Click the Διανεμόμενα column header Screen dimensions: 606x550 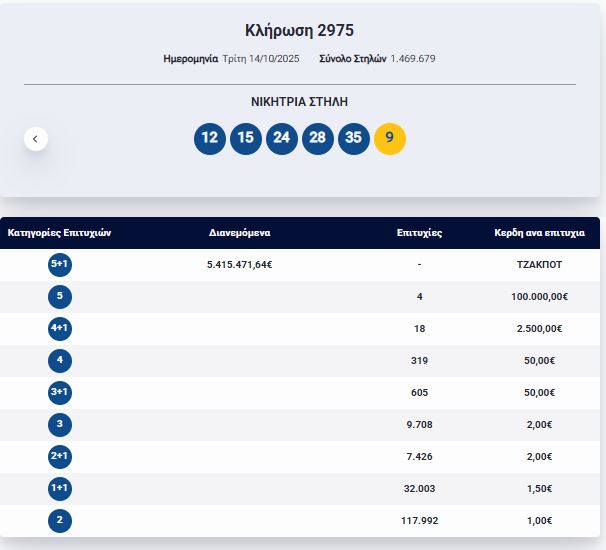[240, 233]
